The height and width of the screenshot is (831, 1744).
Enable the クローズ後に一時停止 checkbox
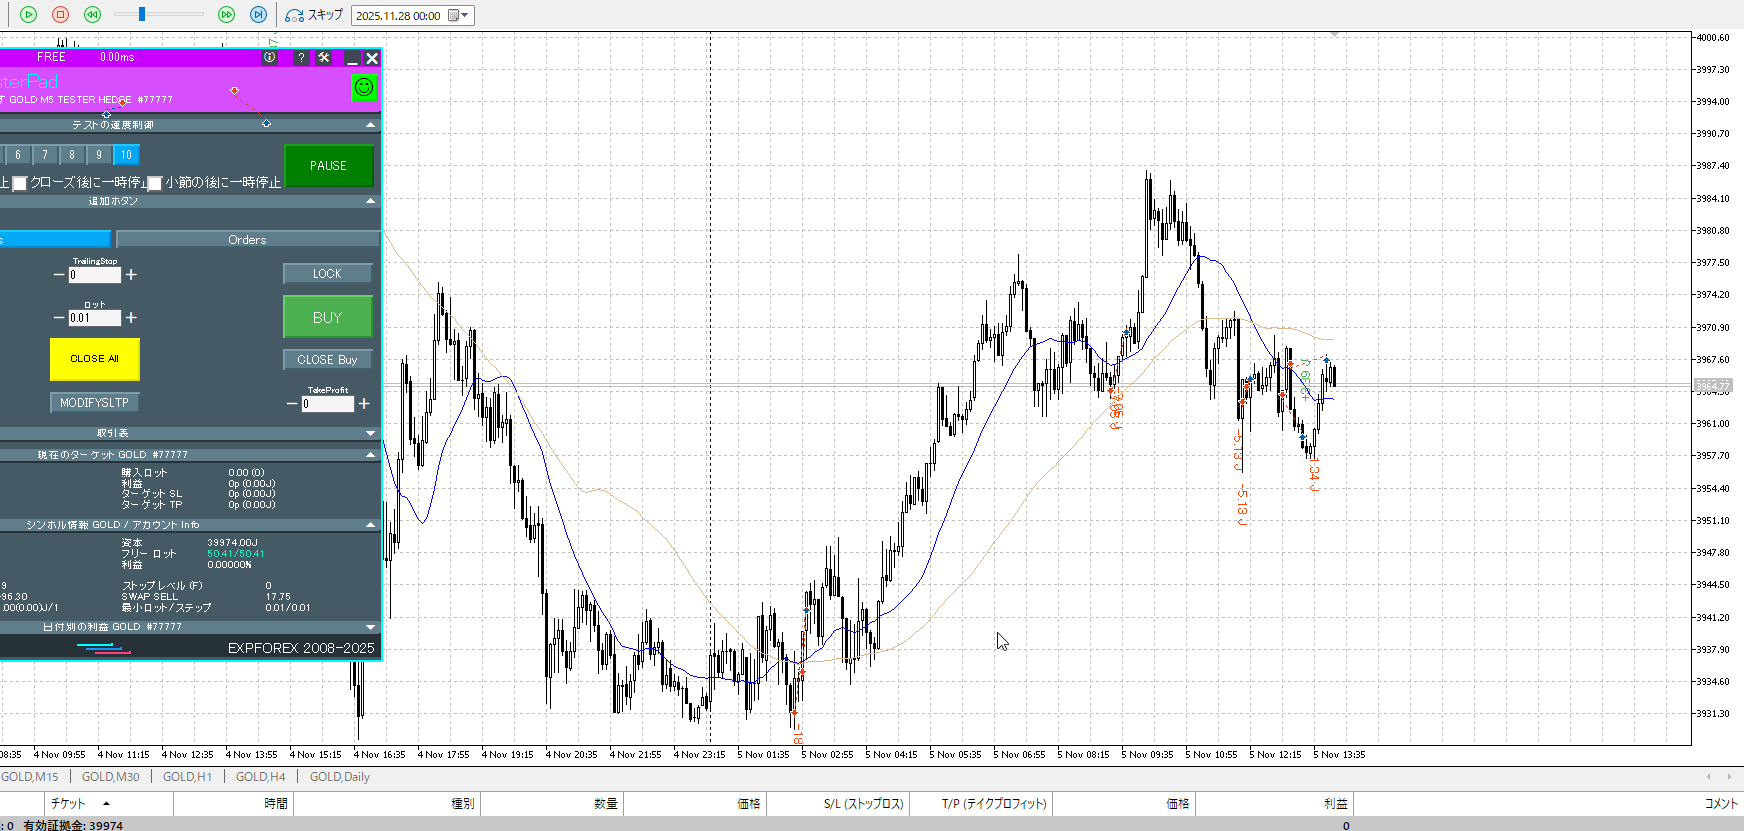(x=20, y=183)
